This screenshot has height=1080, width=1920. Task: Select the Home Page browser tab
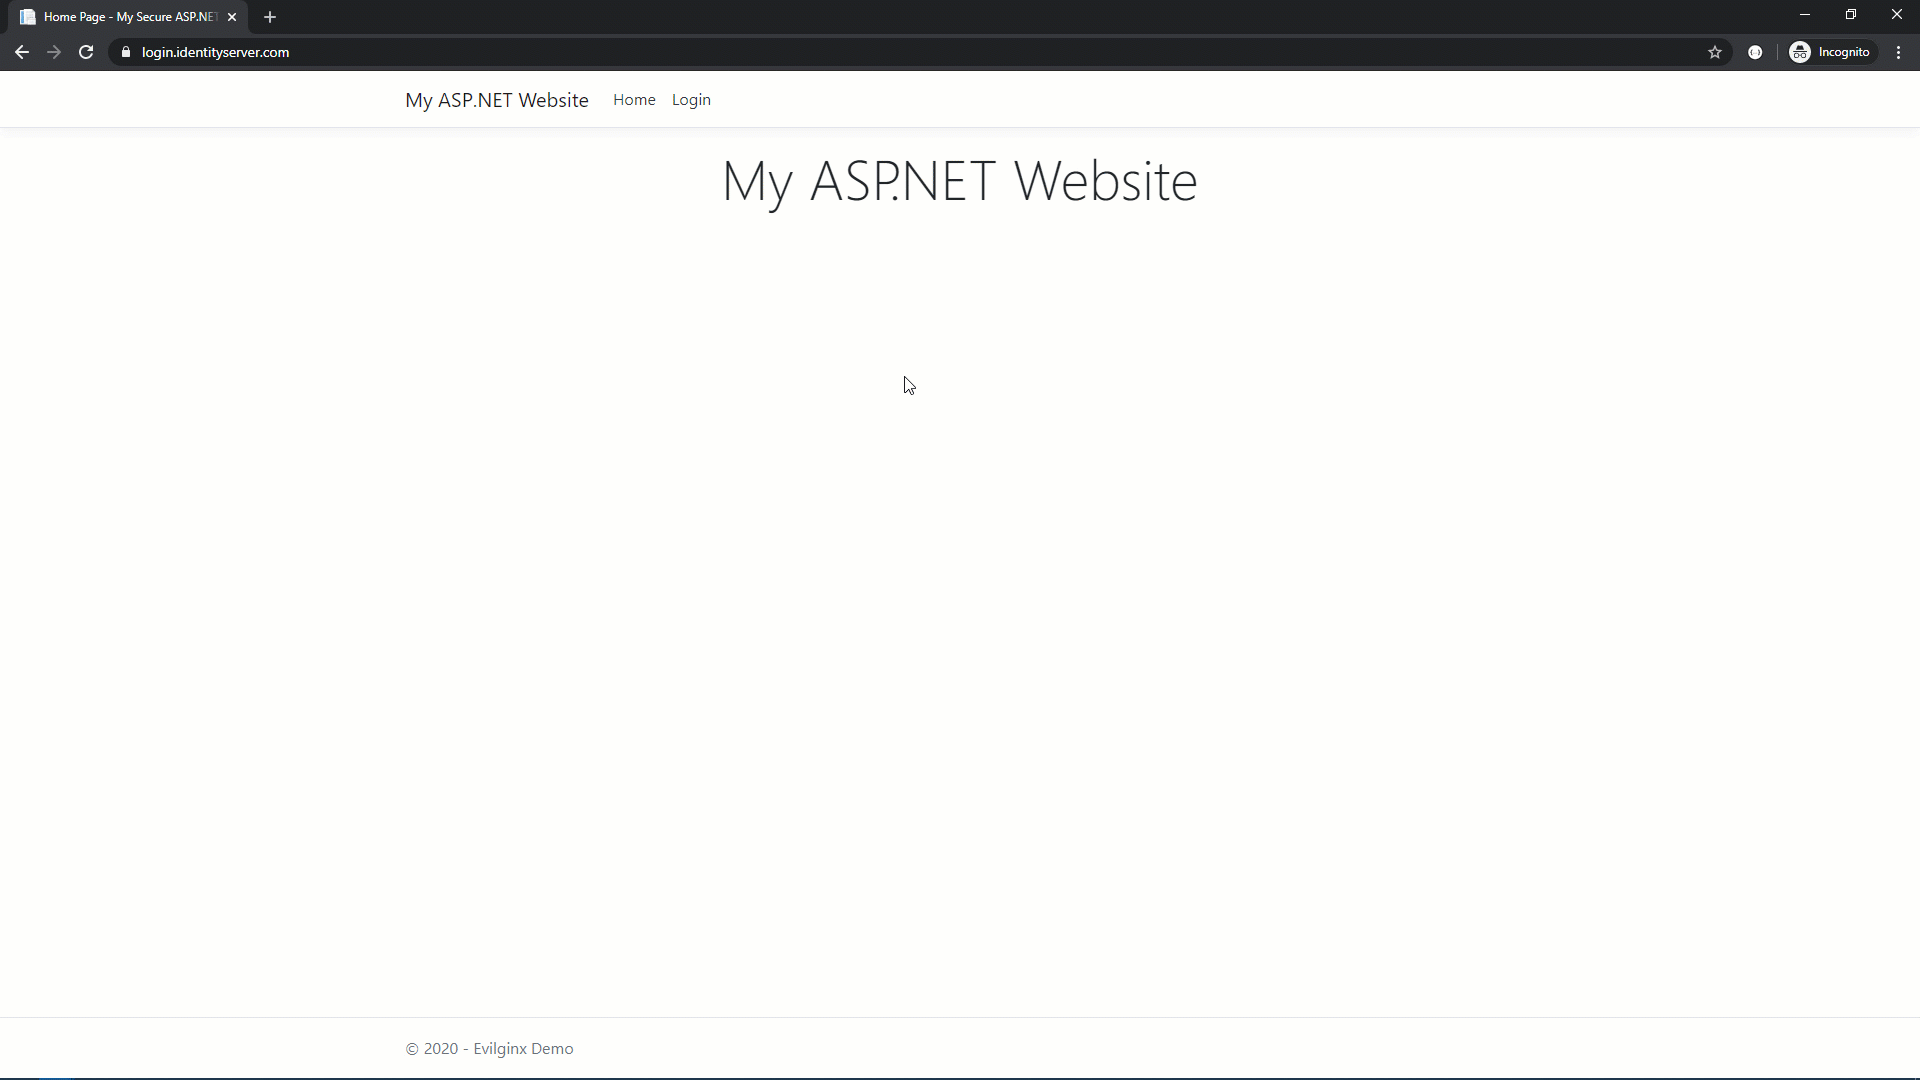point(130,17)
